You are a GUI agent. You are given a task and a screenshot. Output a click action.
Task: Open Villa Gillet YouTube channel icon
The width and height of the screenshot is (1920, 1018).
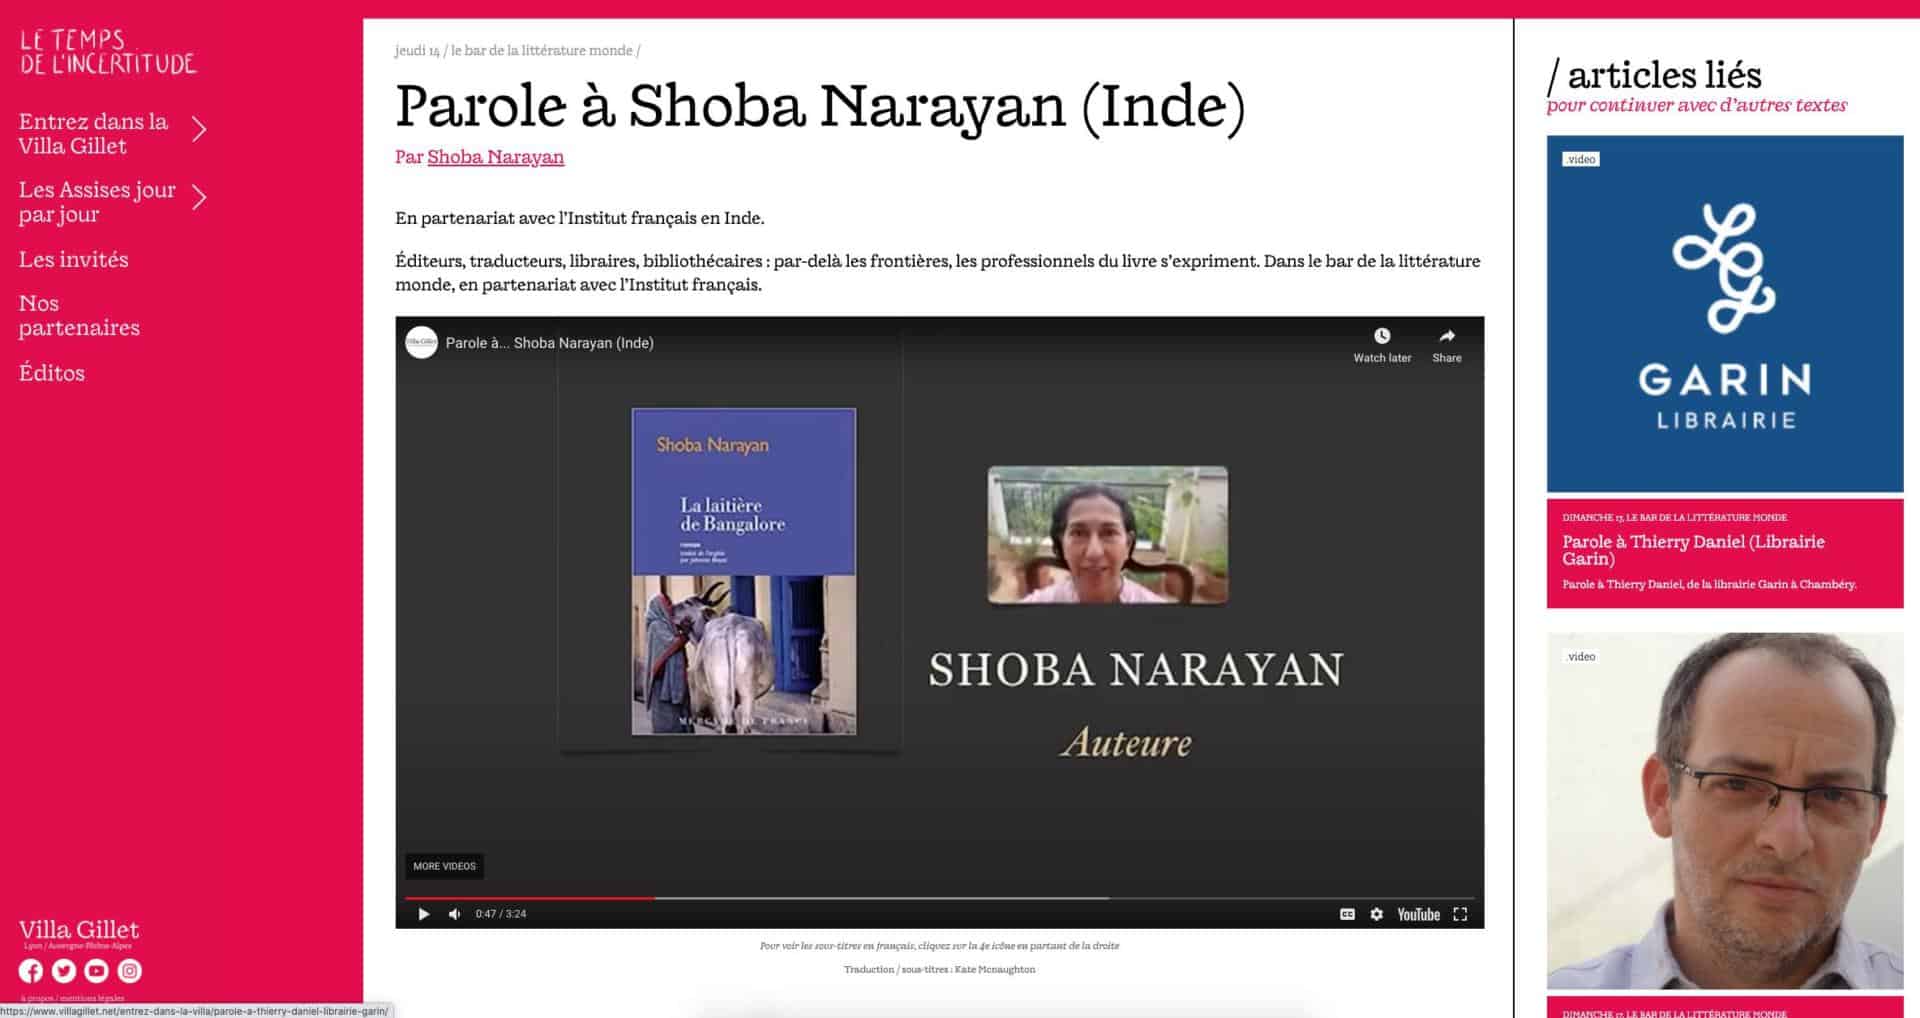pyautogui.click(x=97, y=971)
